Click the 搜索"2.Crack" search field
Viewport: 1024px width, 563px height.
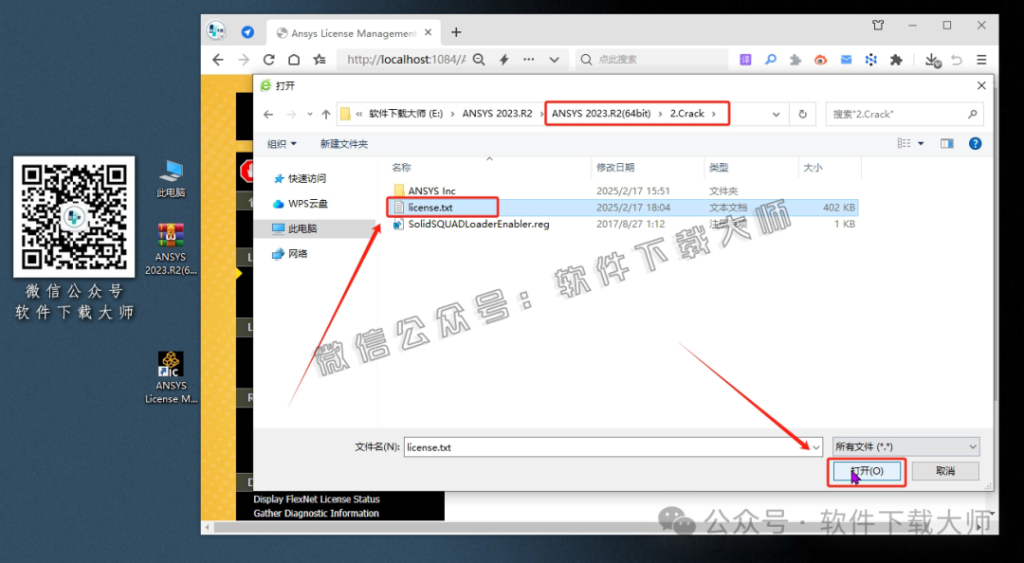pos(904,114)
